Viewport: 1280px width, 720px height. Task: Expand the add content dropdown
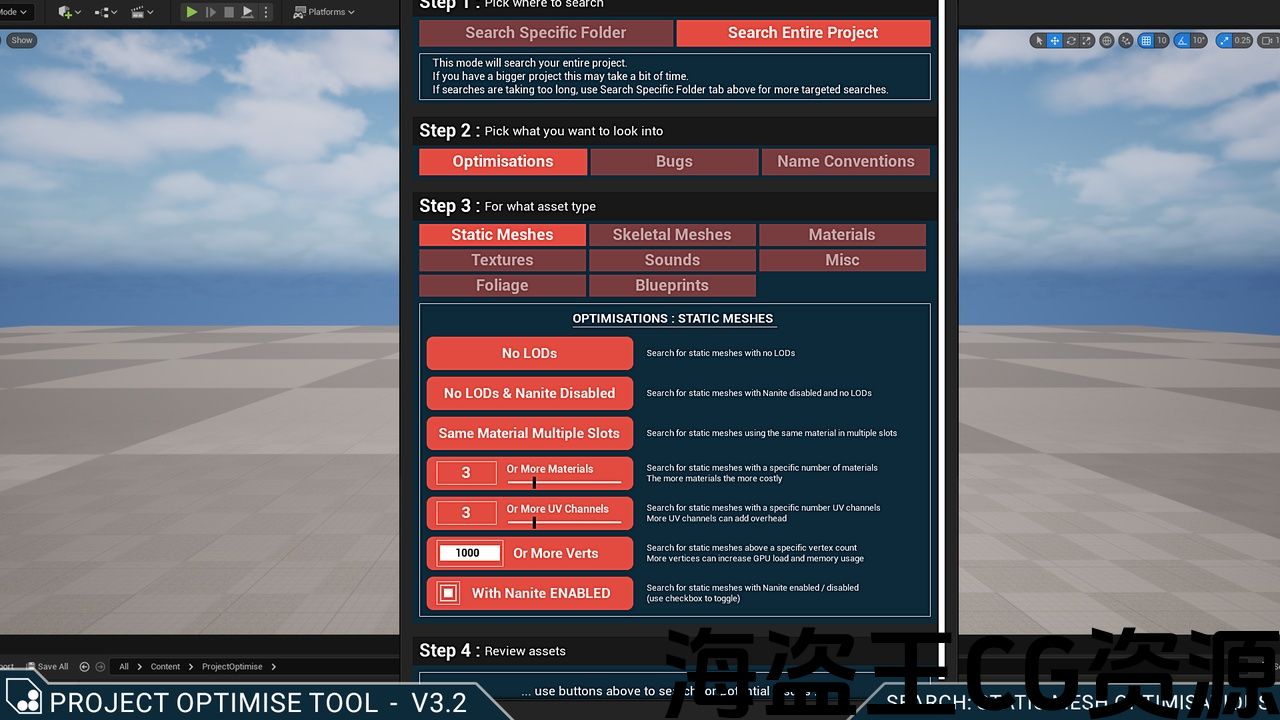tap(70, 12)
